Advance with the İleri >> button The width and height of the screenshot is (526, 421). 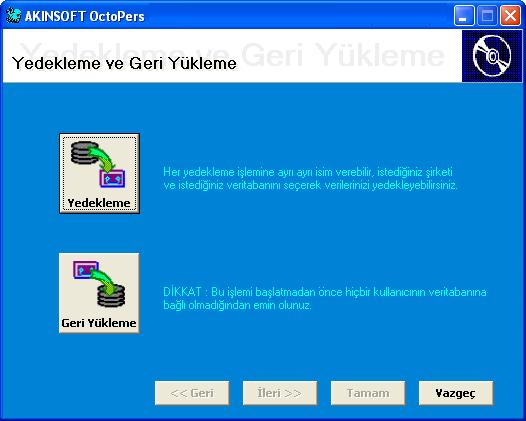point(280,393)
